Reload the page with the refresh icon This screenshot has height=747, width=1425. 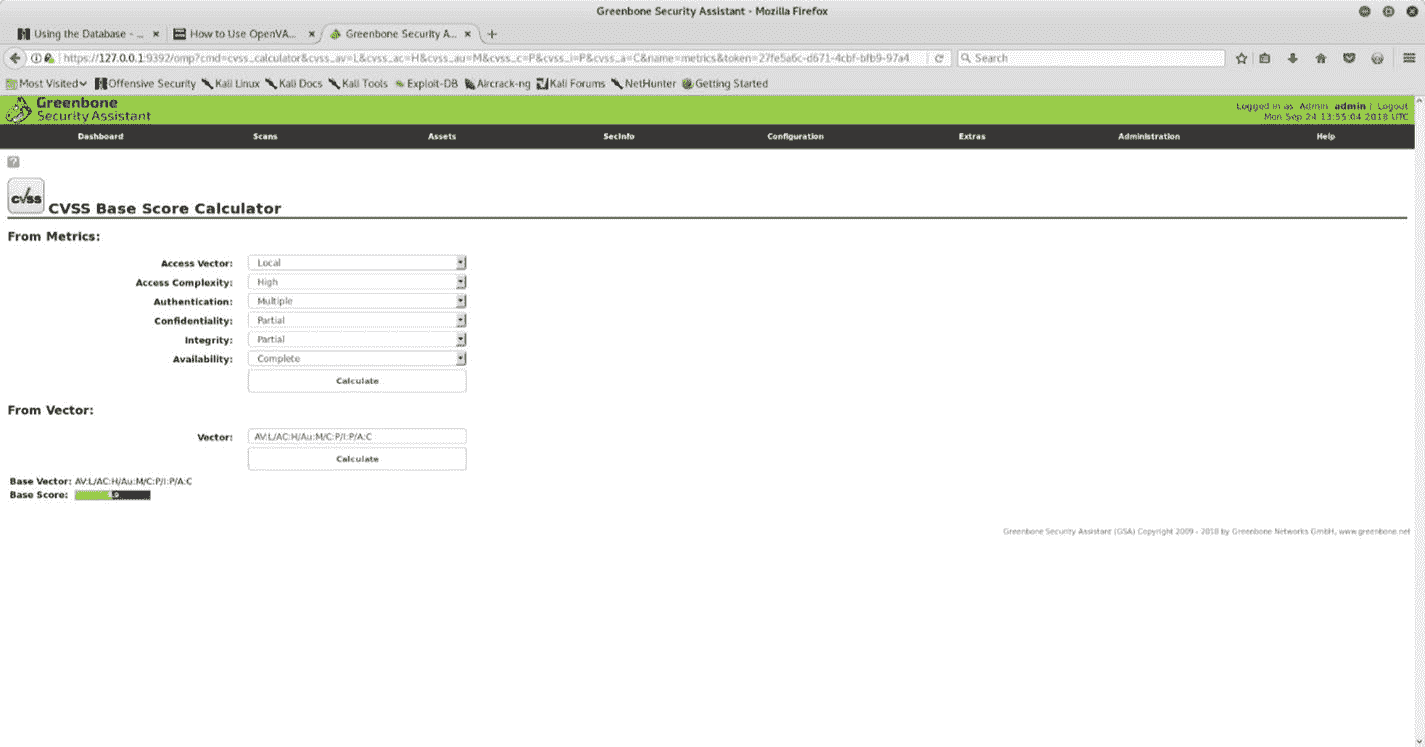pos(939,58)
